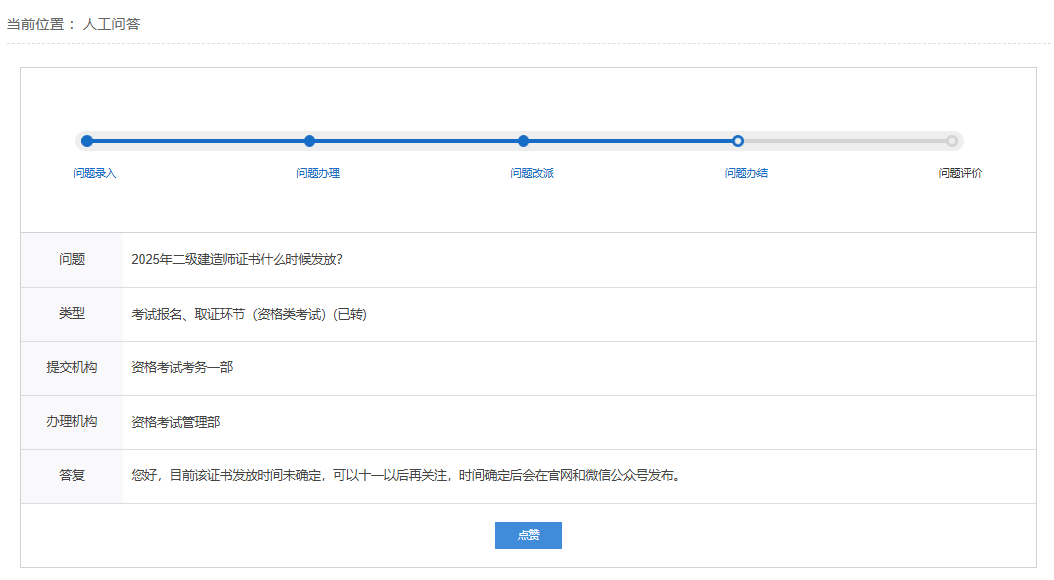Click the 办理机构 value 资格考试管理部

[x=176, y=422]
